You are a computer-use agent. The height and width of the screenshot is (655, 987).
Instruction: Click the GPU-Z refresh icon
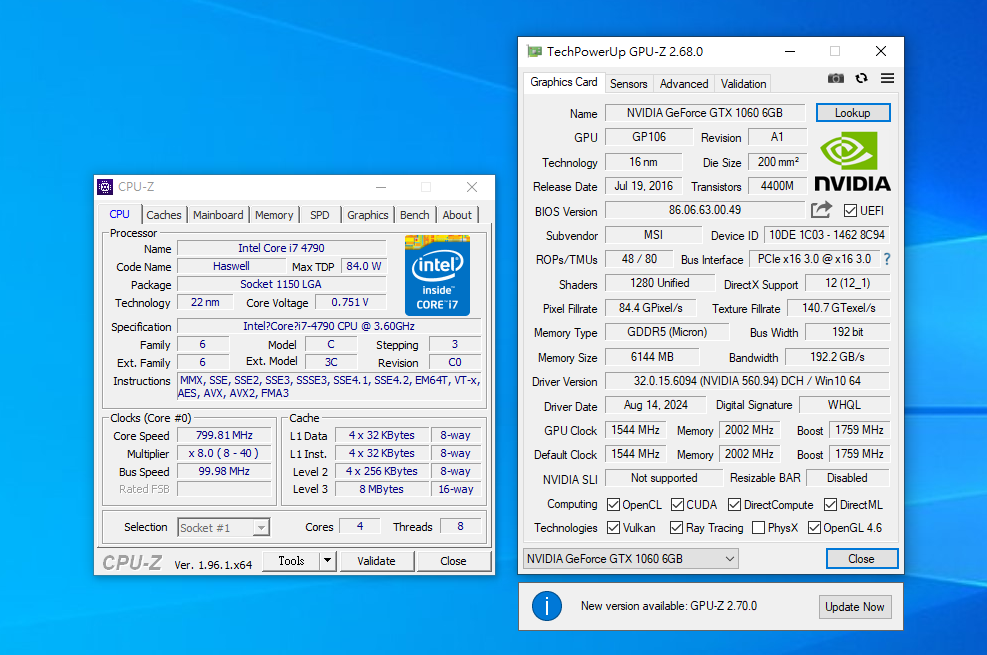(x=861, y=78)
